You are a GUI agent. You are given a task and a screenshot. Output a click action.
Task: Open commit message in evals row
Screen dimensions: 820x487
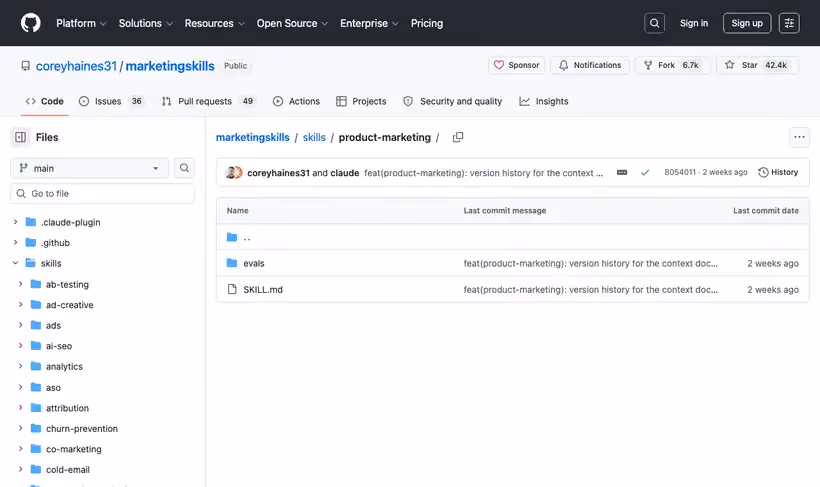click(x=590, y=263)
